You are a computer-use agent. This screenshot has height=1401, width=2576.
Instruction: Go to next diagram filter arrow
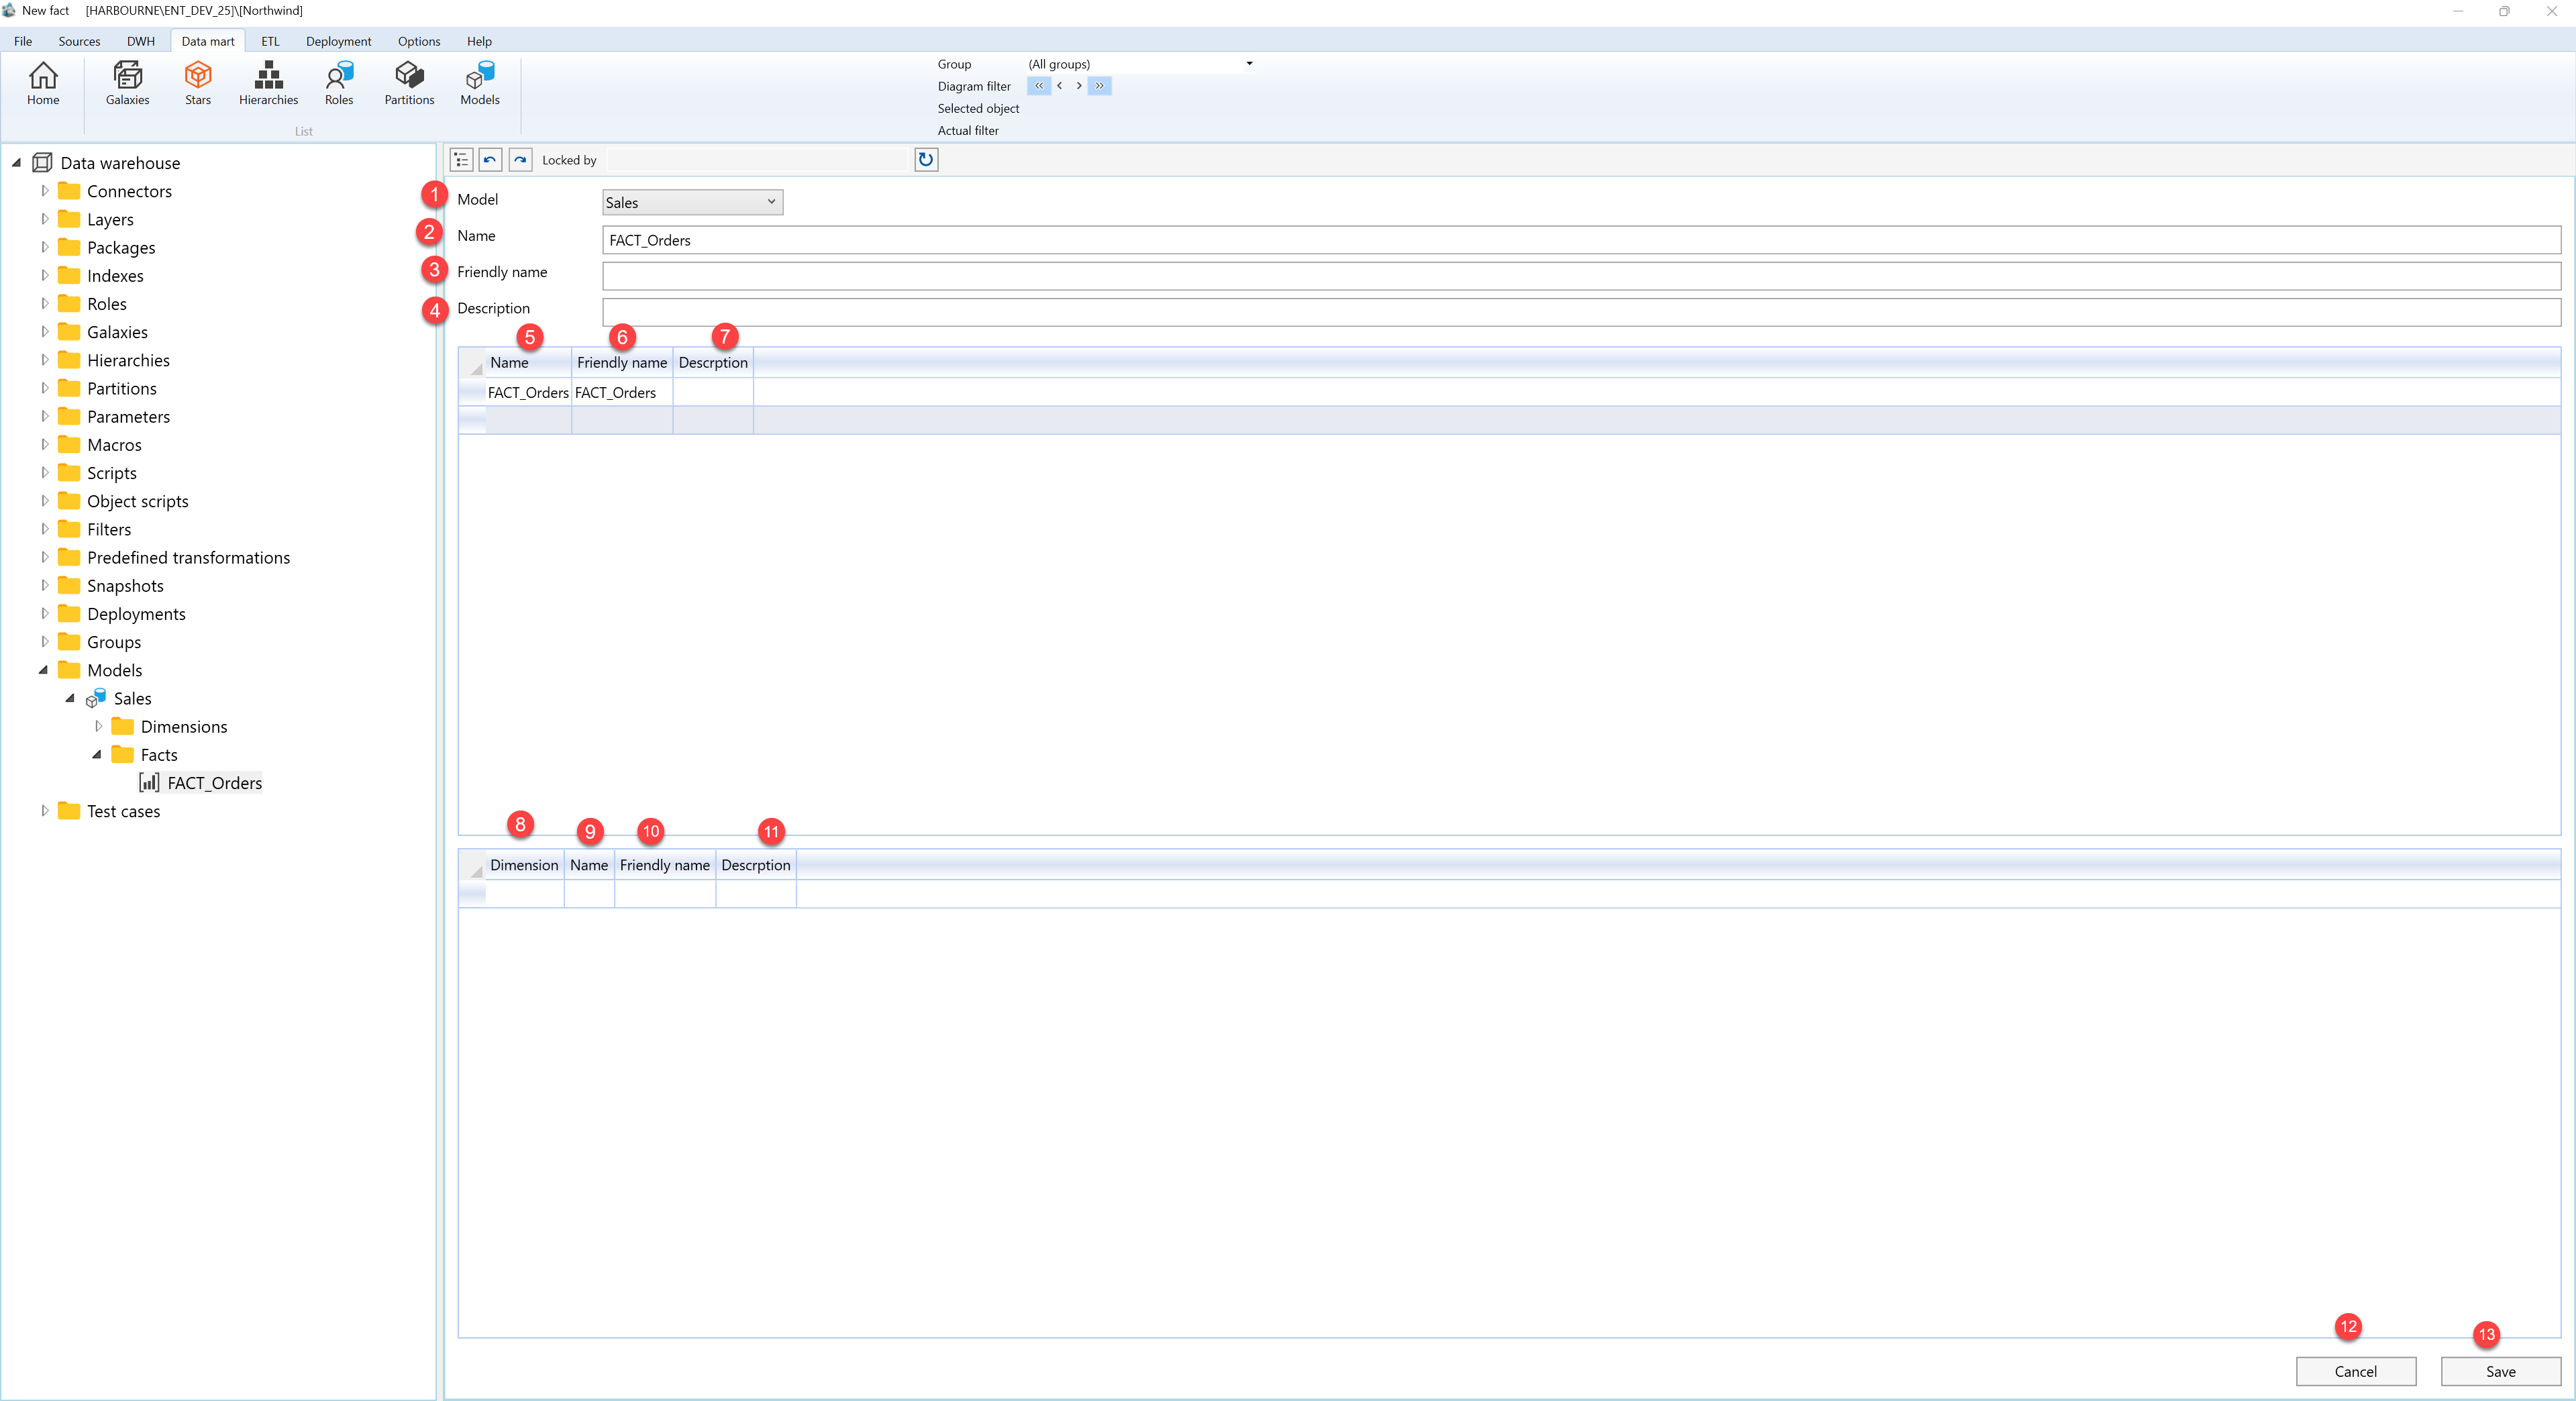(x=1078, y=86)
